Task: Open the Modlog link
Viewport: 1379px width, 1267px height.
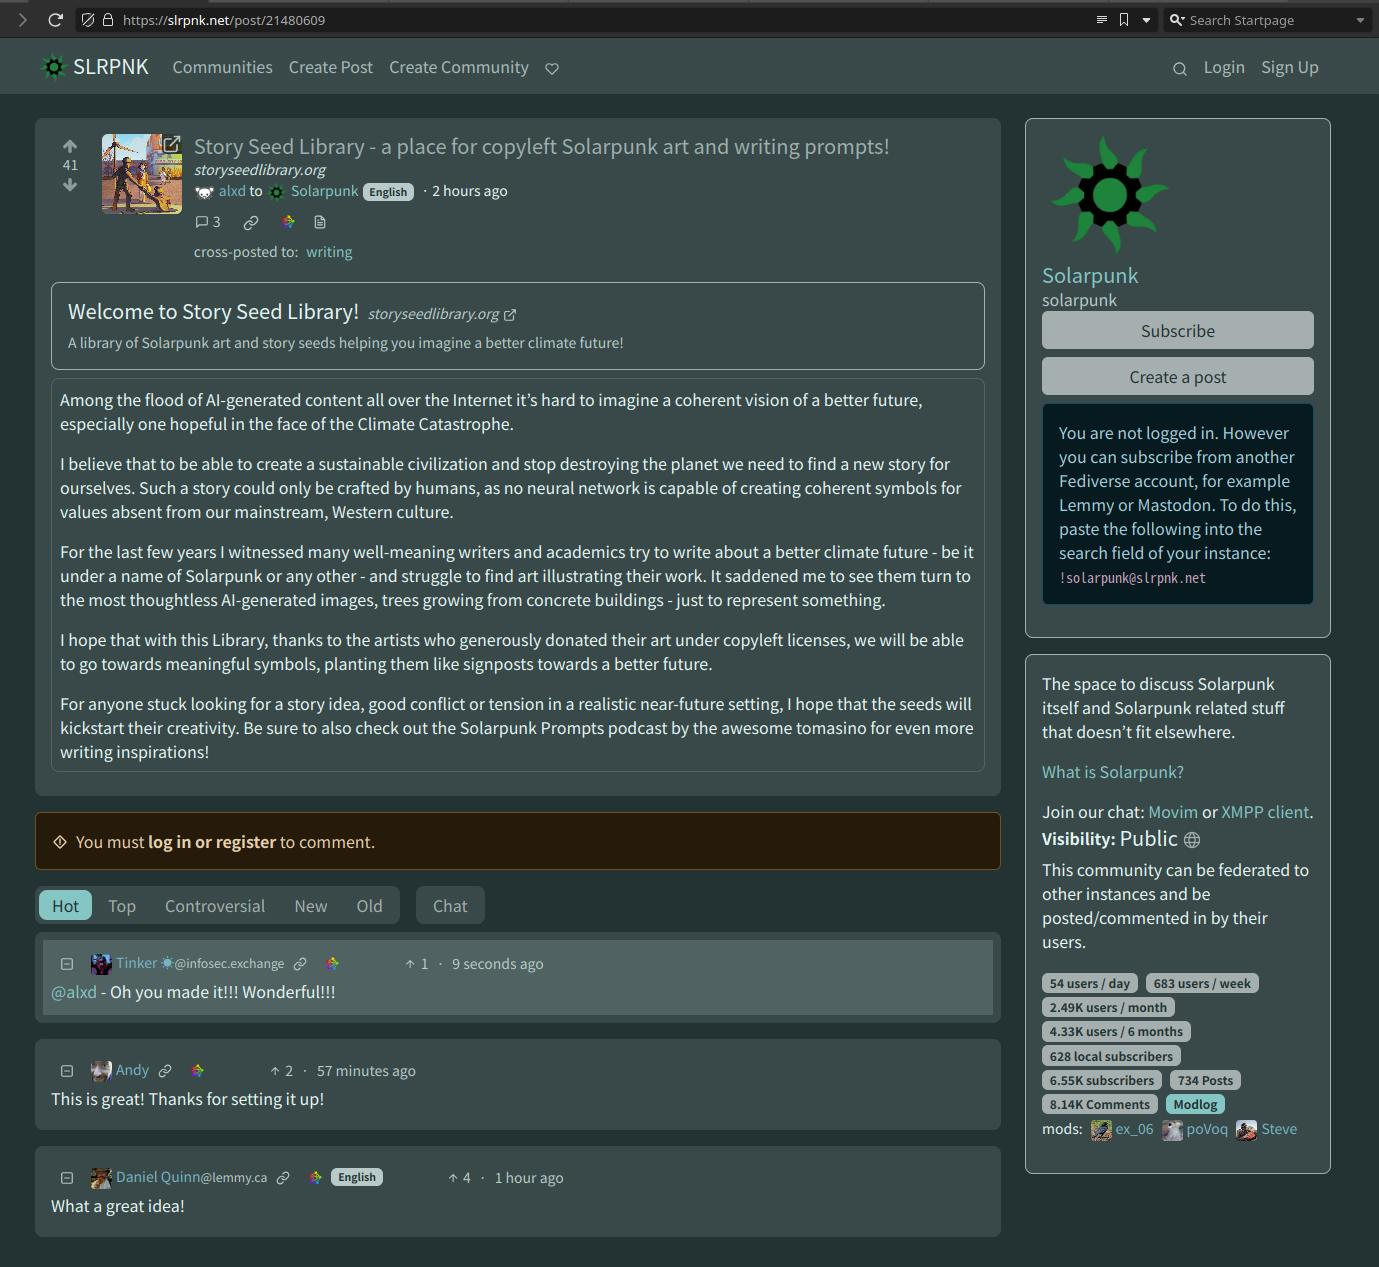Action: (1195, 1105)
